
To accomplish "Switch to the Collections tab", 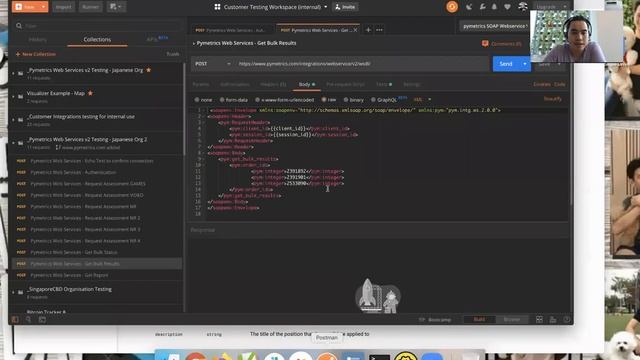I will 97,40.
